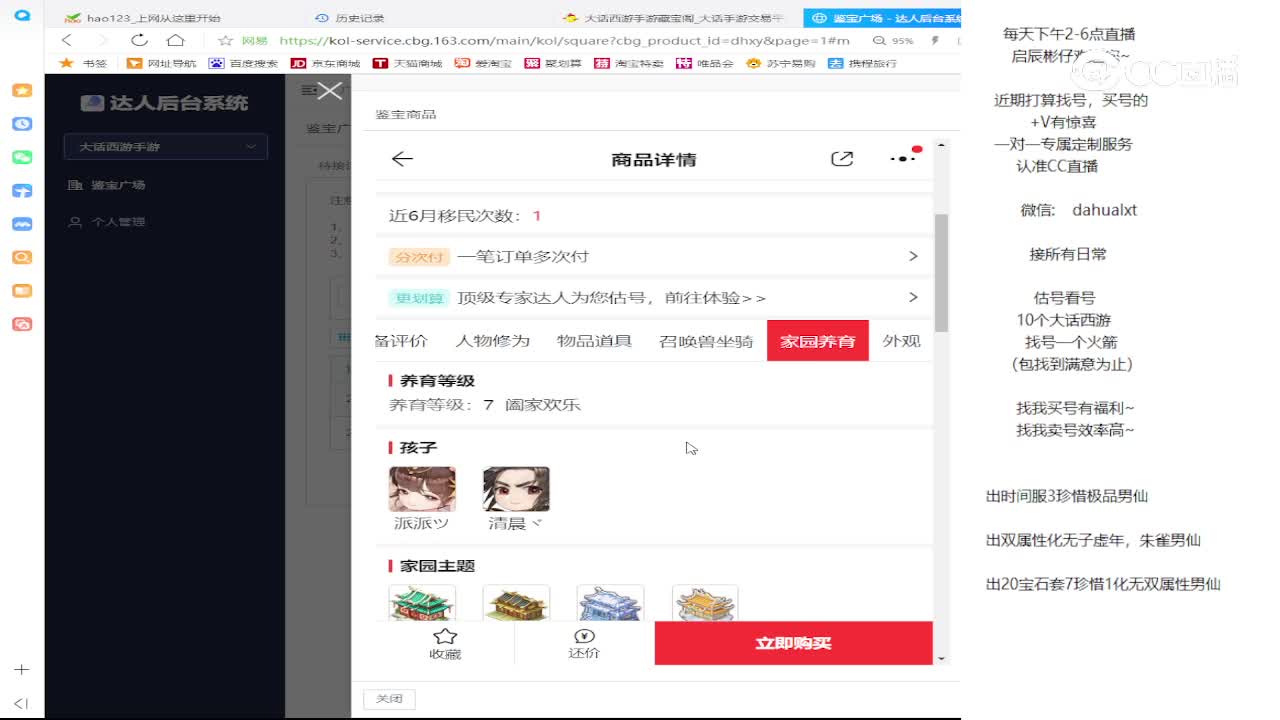1280x720 pixels.
Task: Open 京东商城 bookmark
Action: tap(325, 63)
